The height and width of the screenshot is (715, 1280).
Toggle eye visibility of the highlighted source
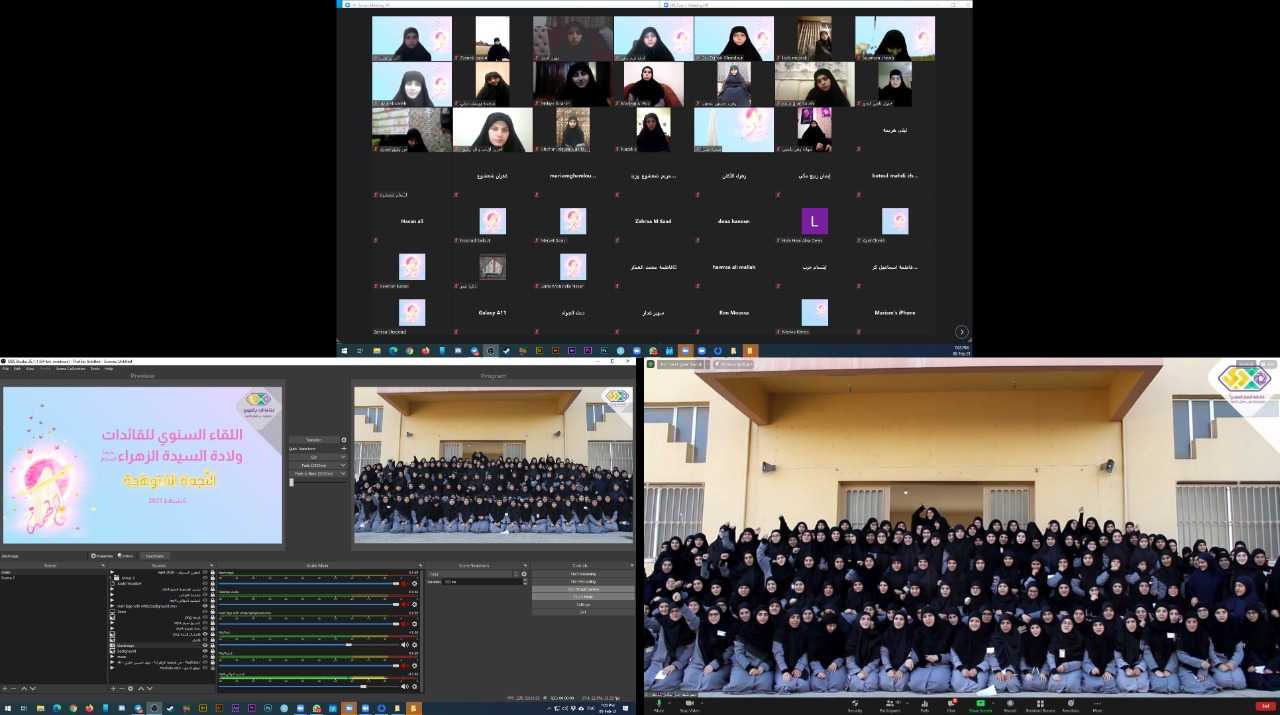point(205,646)
